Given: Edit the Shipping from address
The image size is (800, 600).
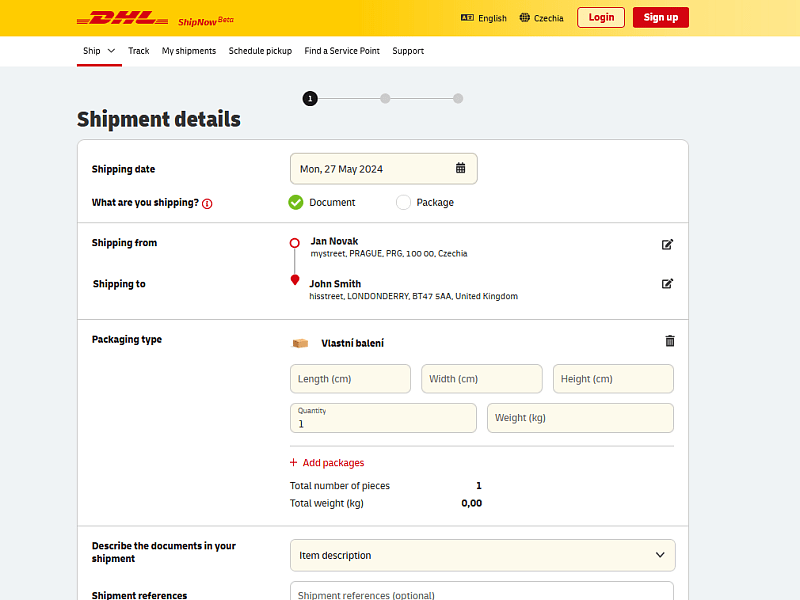Looking at the screenshot, I should (x=667, y=244).
